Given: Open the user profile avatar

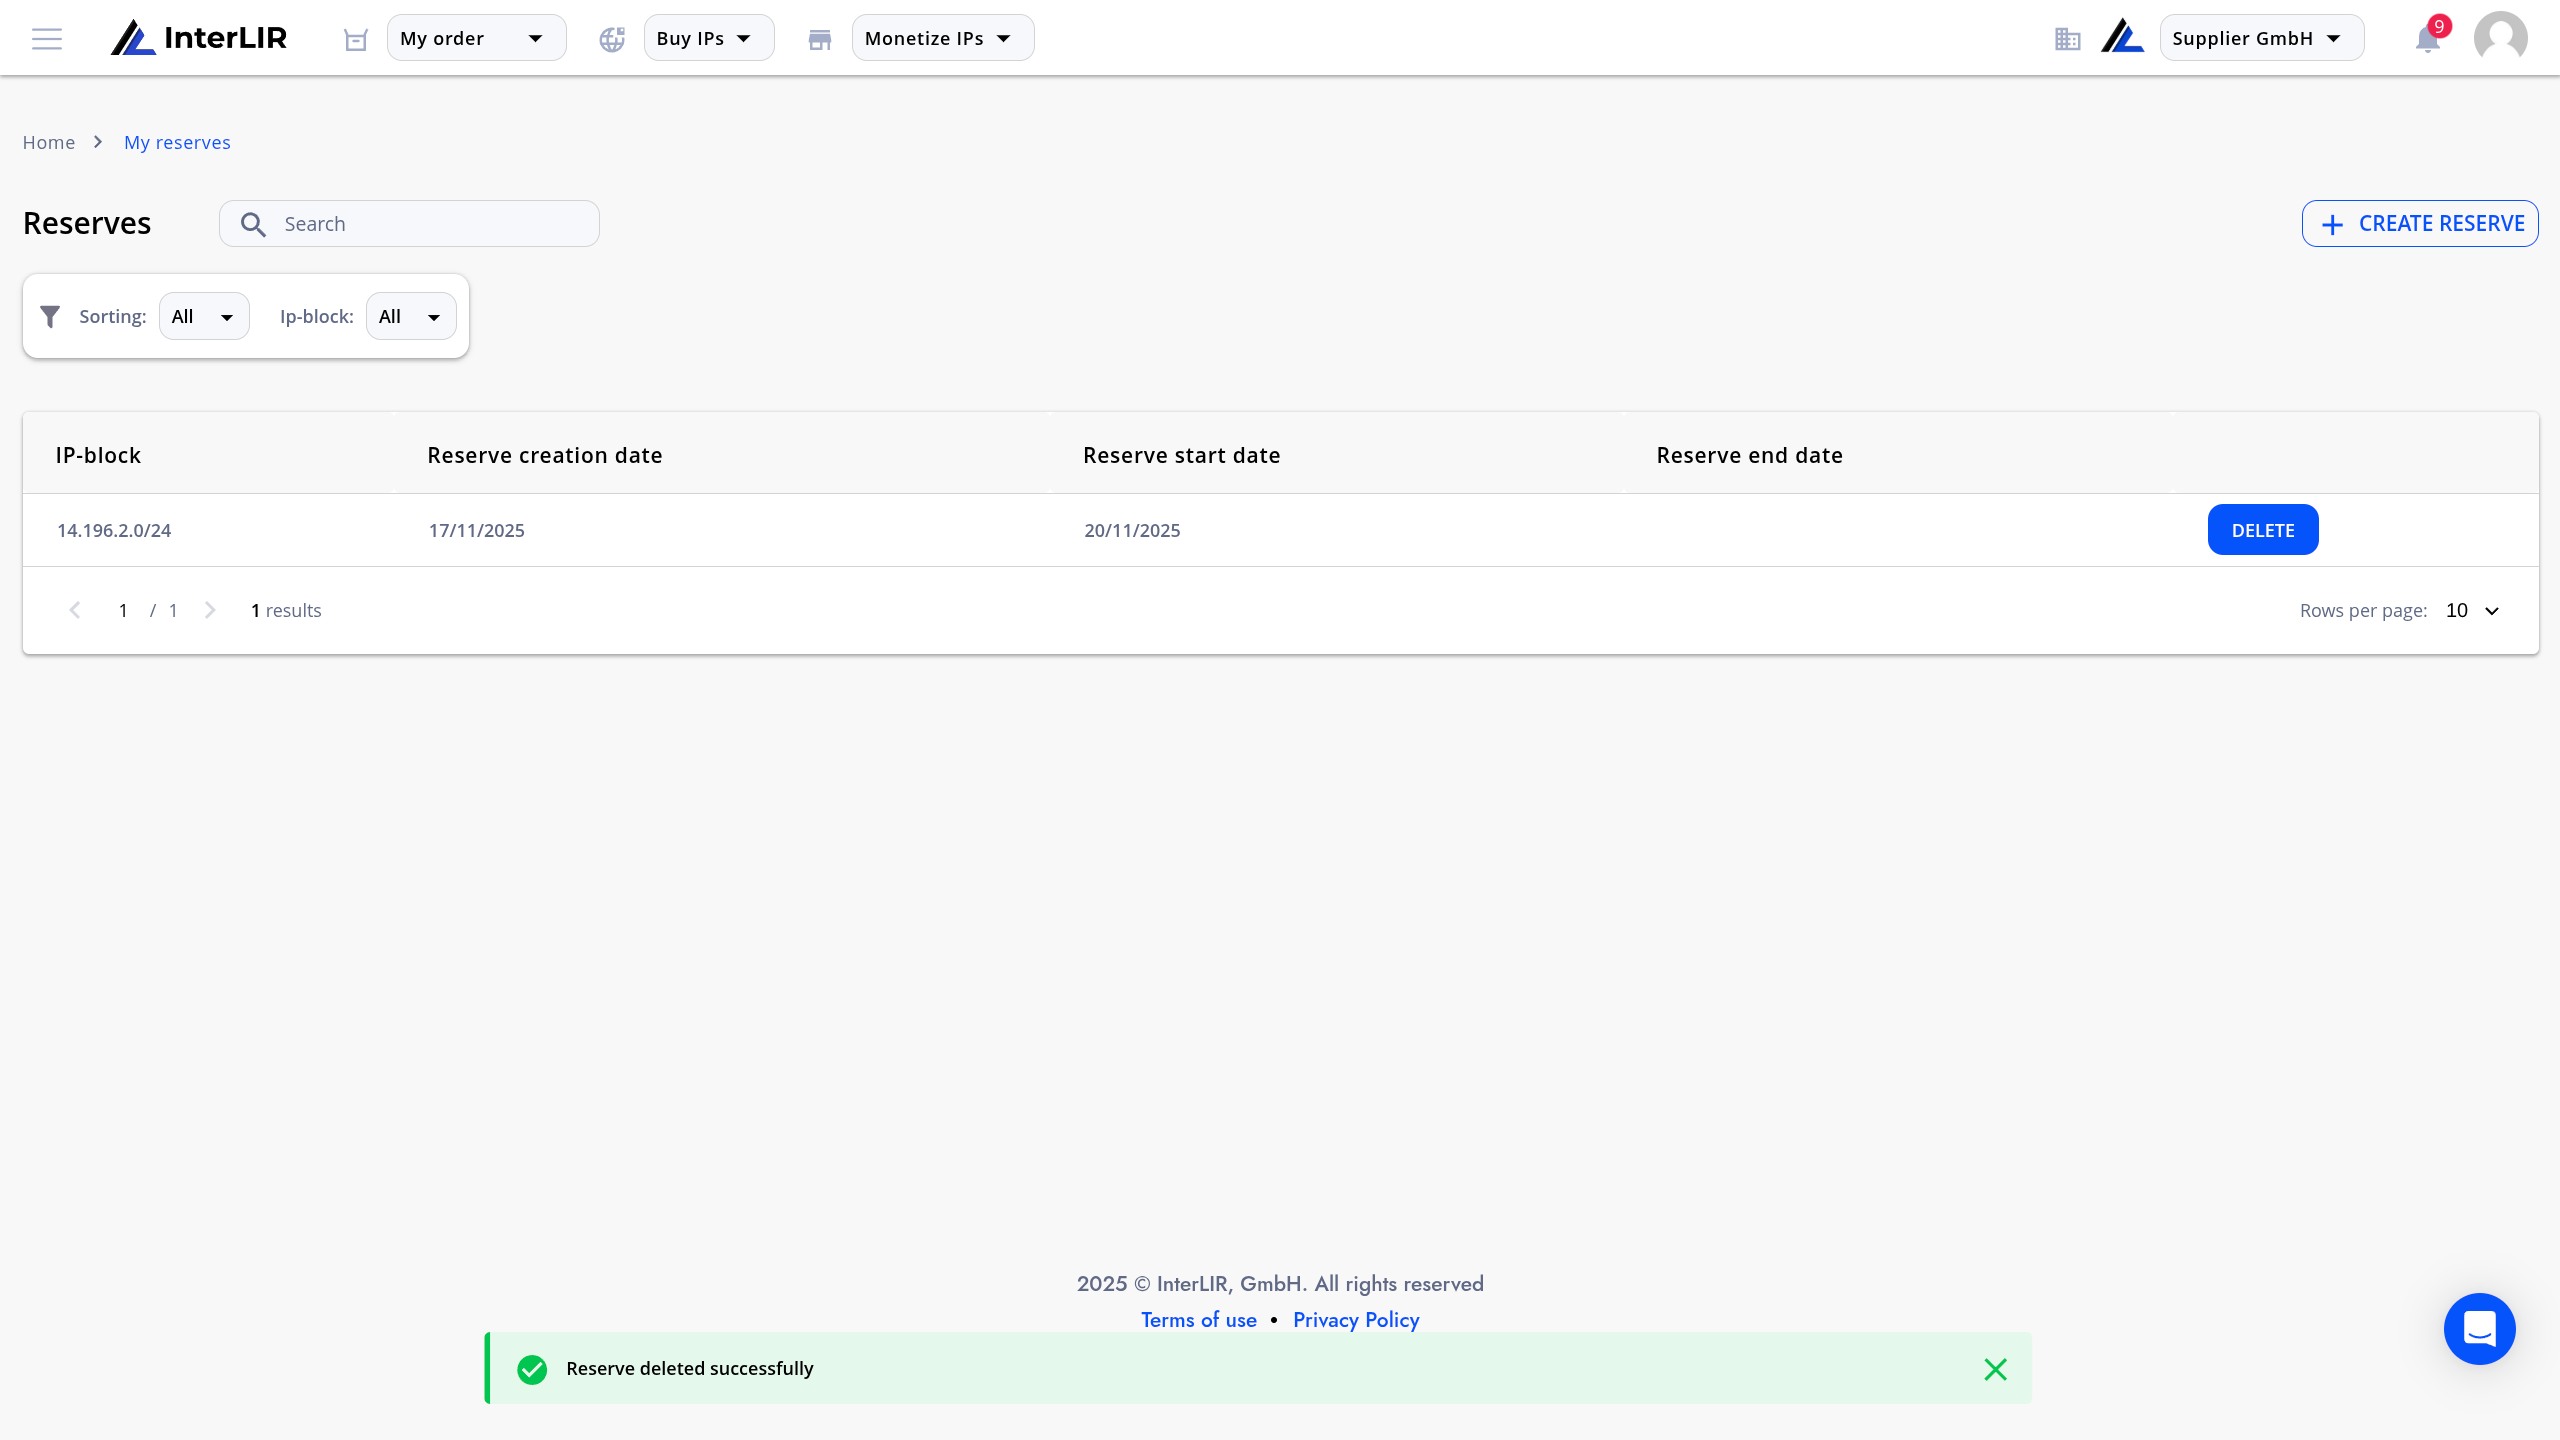Looking at the screenshot, I should click(x=2500, y=38).
